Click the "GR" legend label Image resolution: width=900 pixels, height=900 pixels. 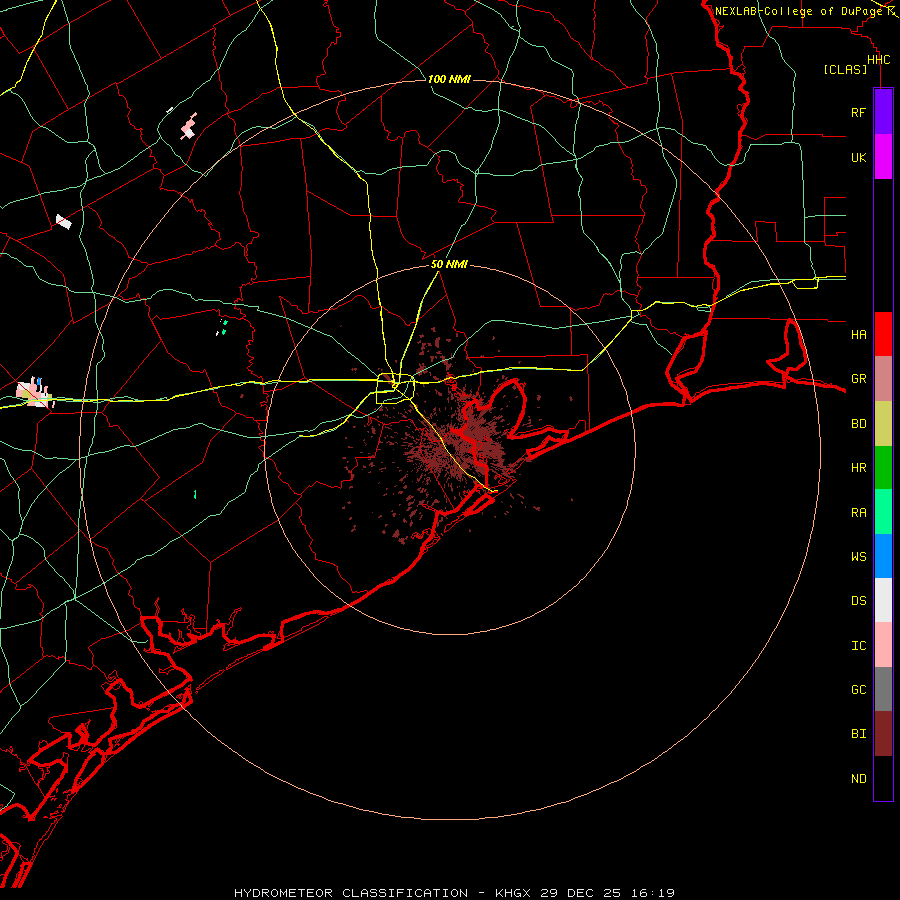(858, 379)
